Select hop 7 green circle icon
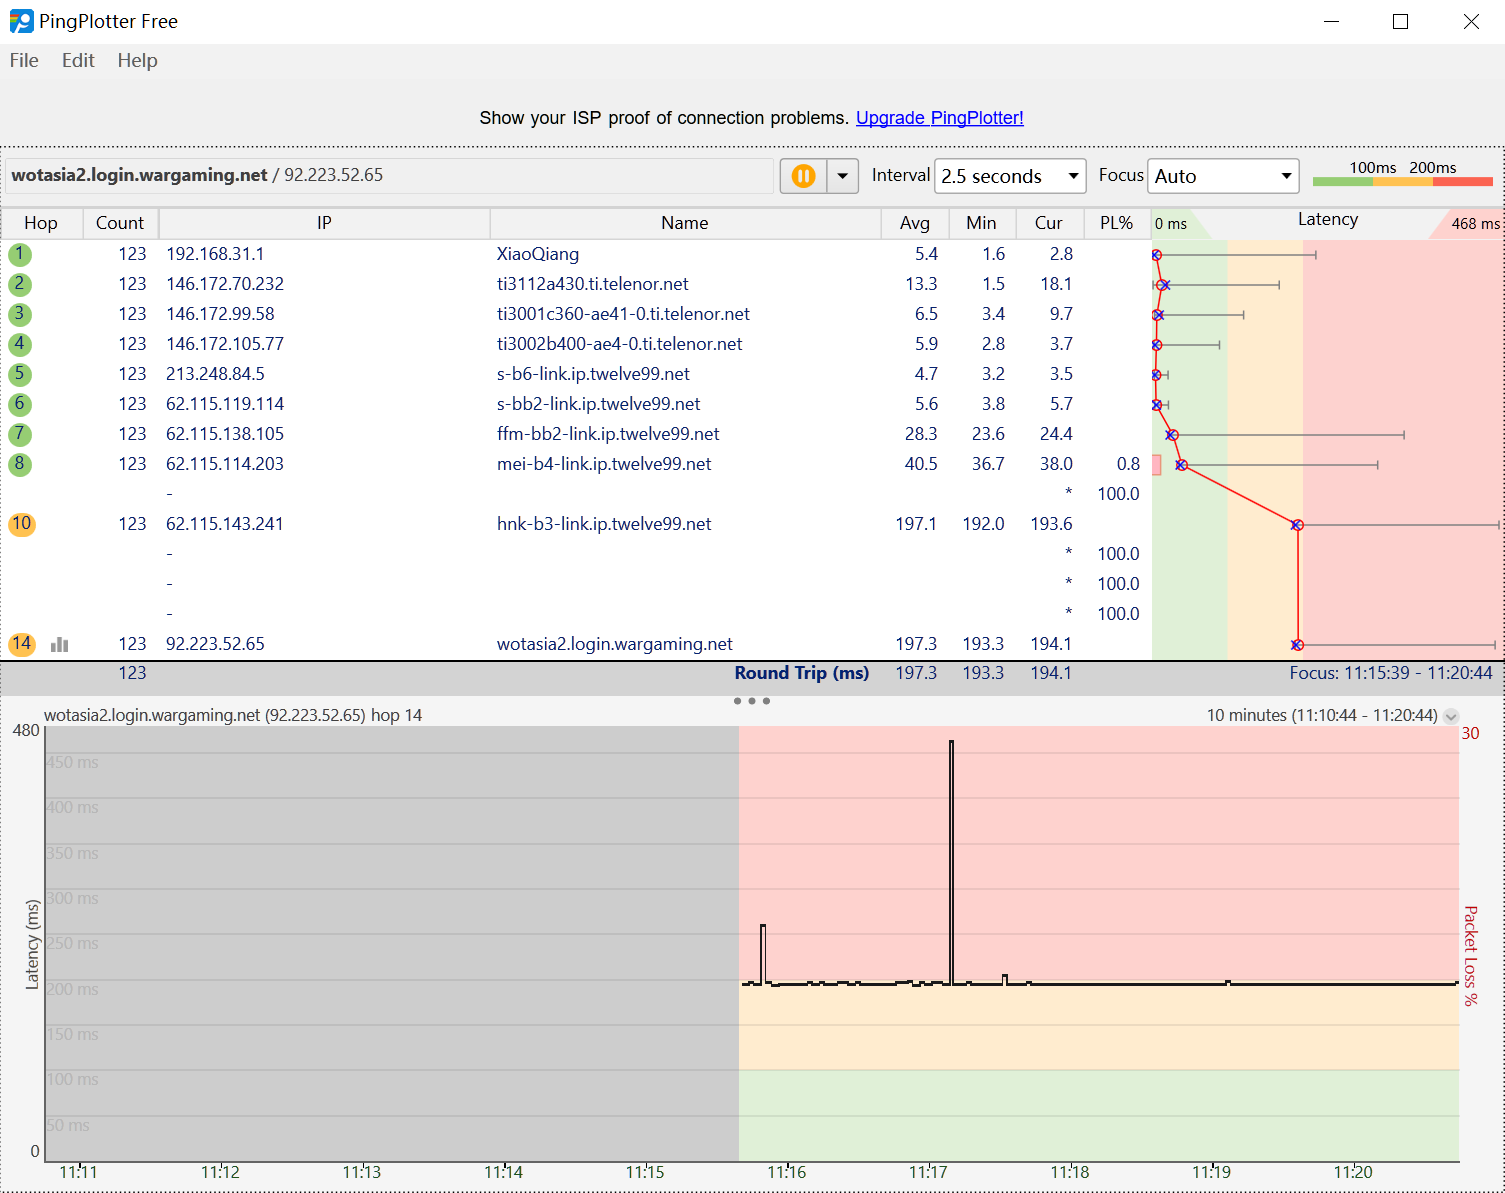The image size is (1505, 1193). point(20,434)
